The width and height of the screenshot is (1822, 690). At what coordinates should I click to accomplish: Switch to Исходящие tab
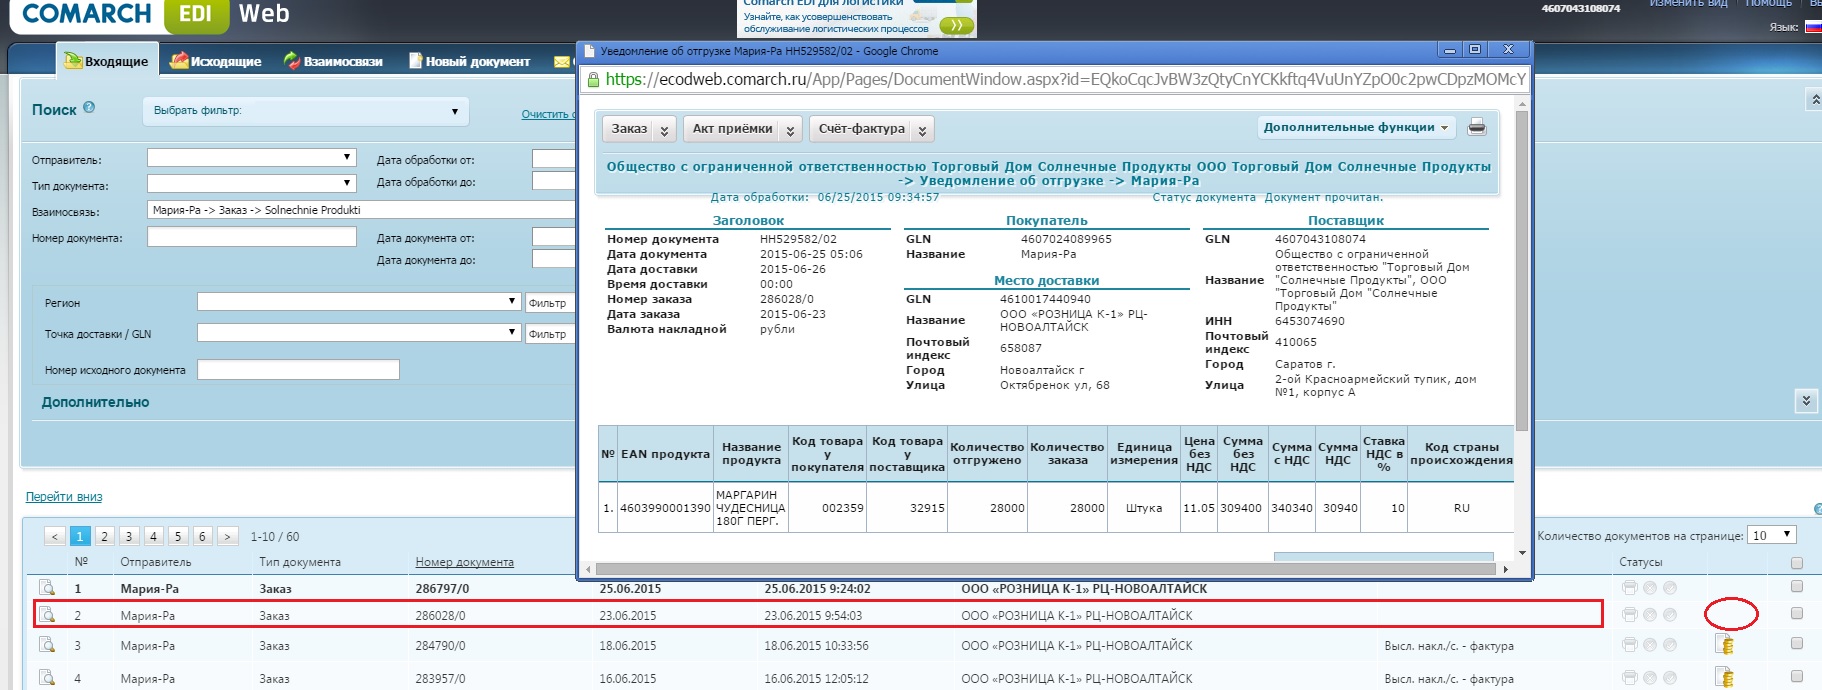216,61
